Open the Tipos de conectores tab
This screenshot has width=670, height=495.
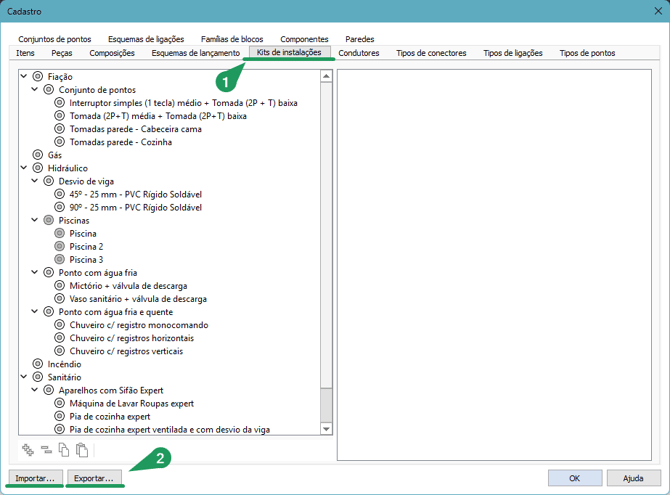(x=431, y=53)
